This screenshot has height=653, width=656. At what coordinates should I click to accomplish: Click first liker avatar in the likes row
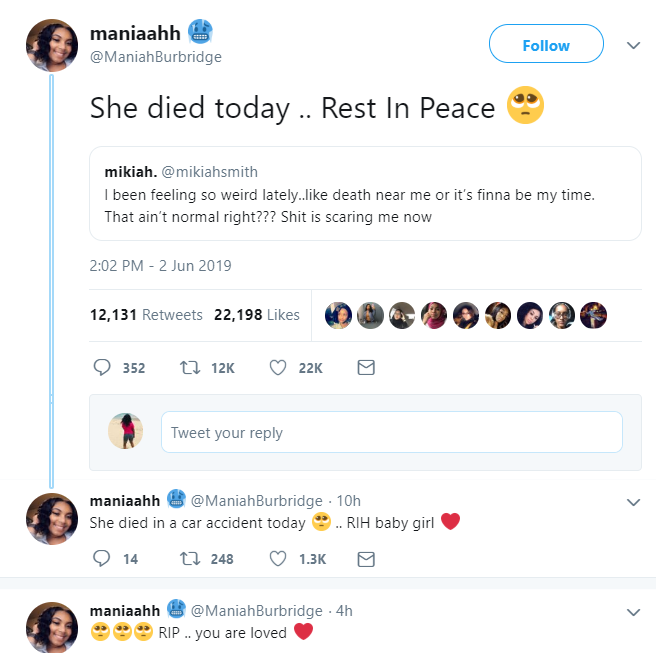coord(340,315)
